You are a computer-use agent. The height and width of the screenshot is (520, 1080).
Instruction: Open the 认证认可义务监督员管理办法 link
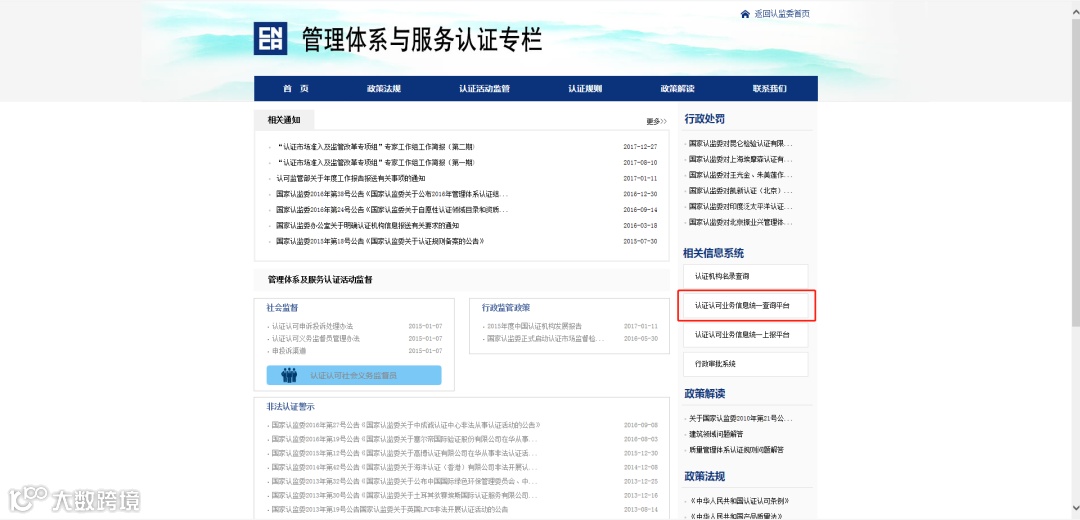[315, 339]
